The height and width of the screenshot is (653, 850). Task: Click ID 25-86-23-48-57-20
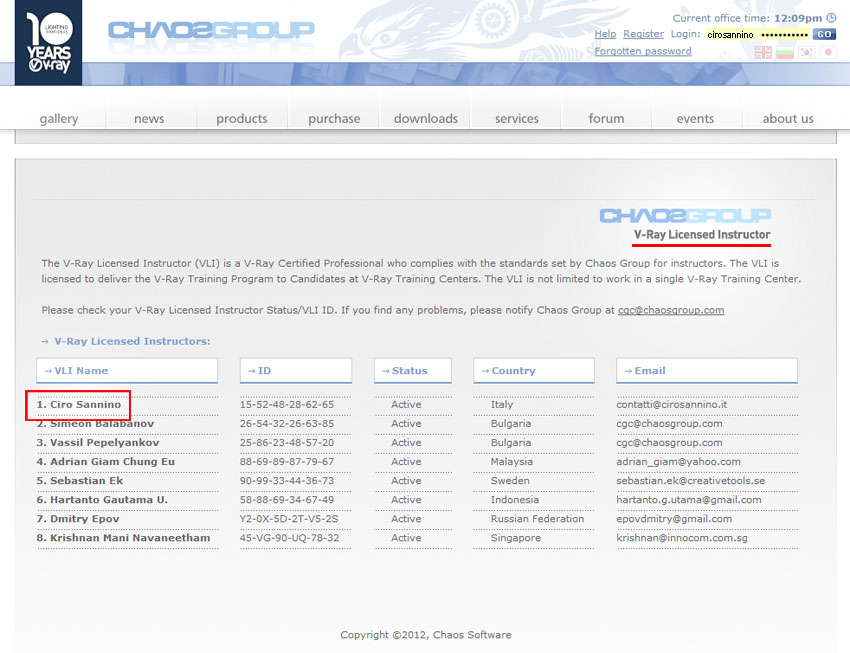click(x=287, y=442)
